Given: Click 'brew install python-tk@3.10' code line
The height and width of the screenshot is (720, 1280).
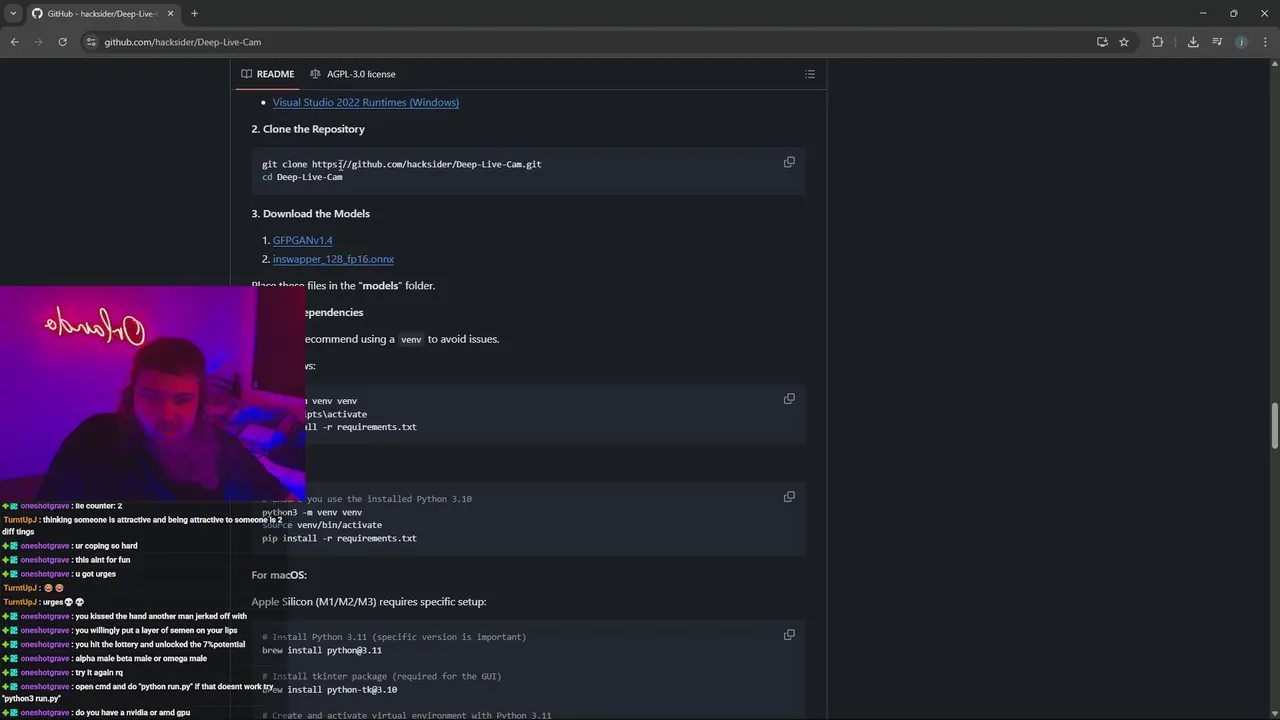Looking at the screenshot, I should tap(330, 689).
